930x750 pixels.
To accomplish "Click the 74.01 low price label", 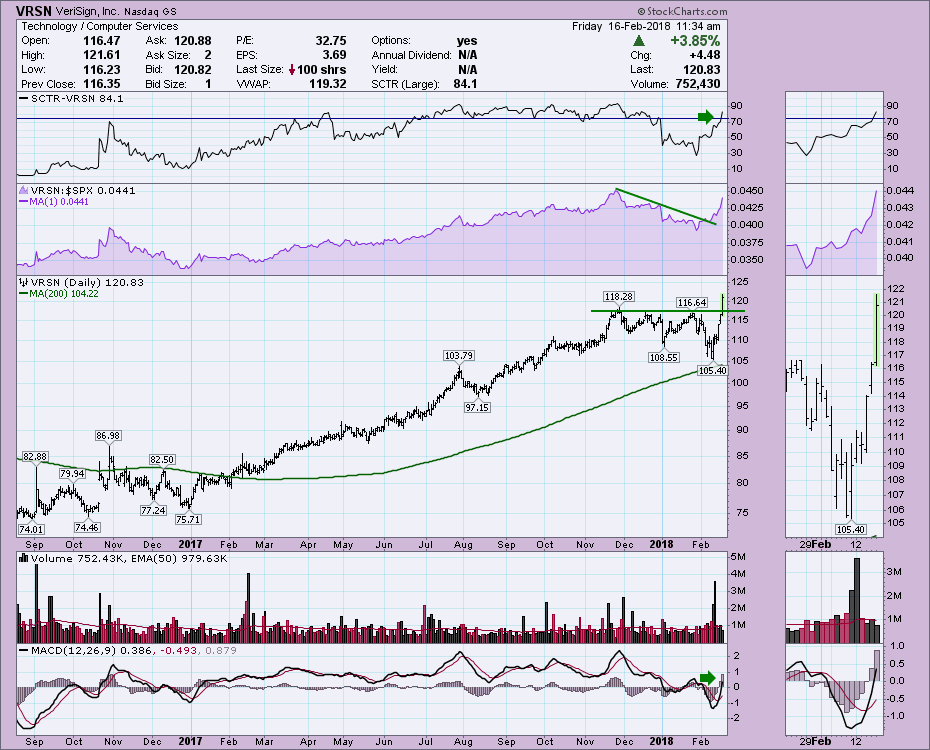I will pyautogui.click(x=31, y=529).
